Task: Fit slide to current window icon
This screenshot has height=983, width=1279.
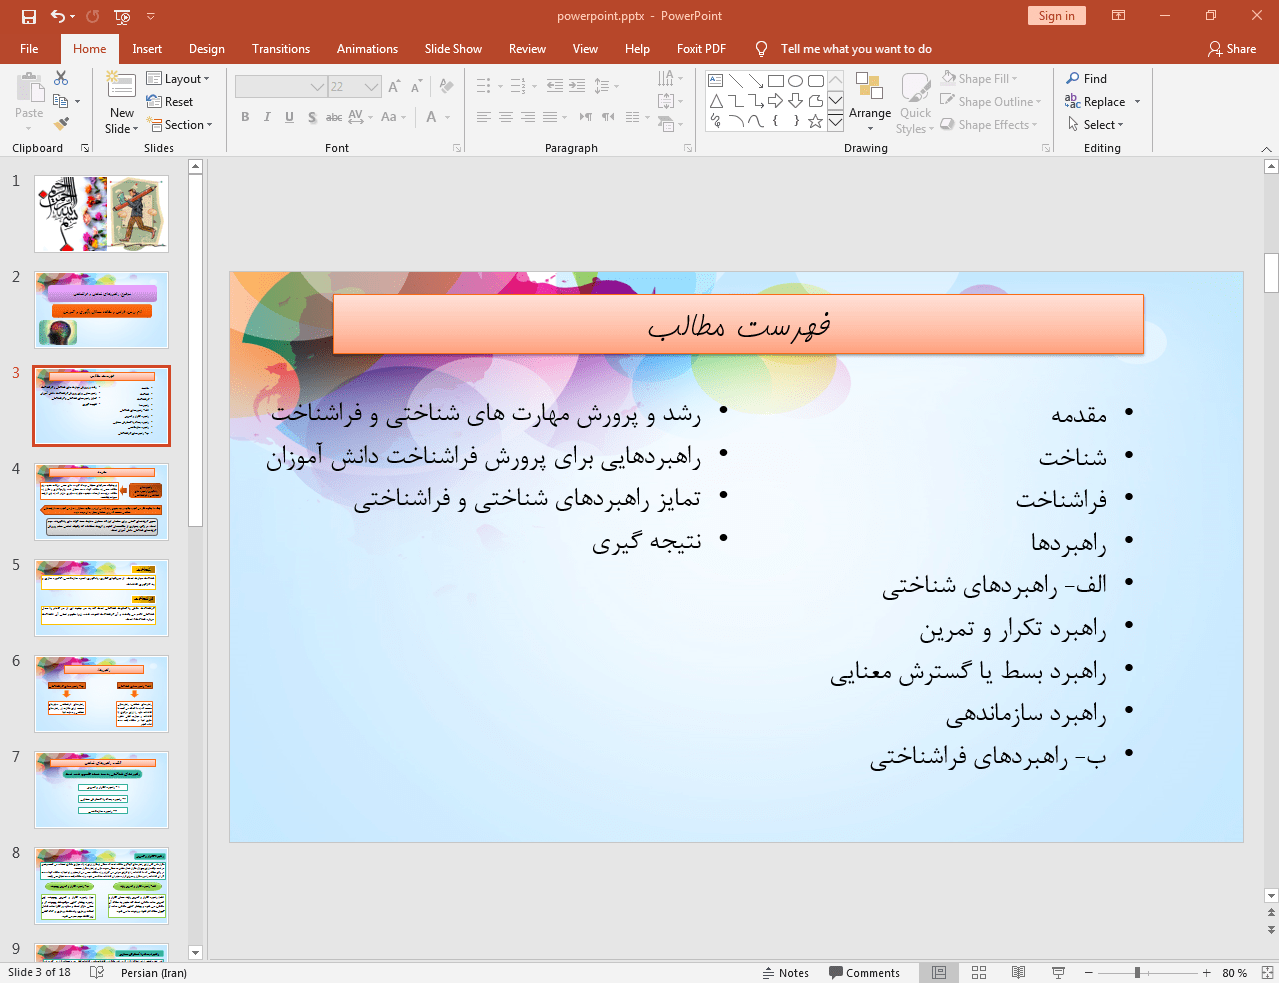Action: click(x=1266, y=972)
